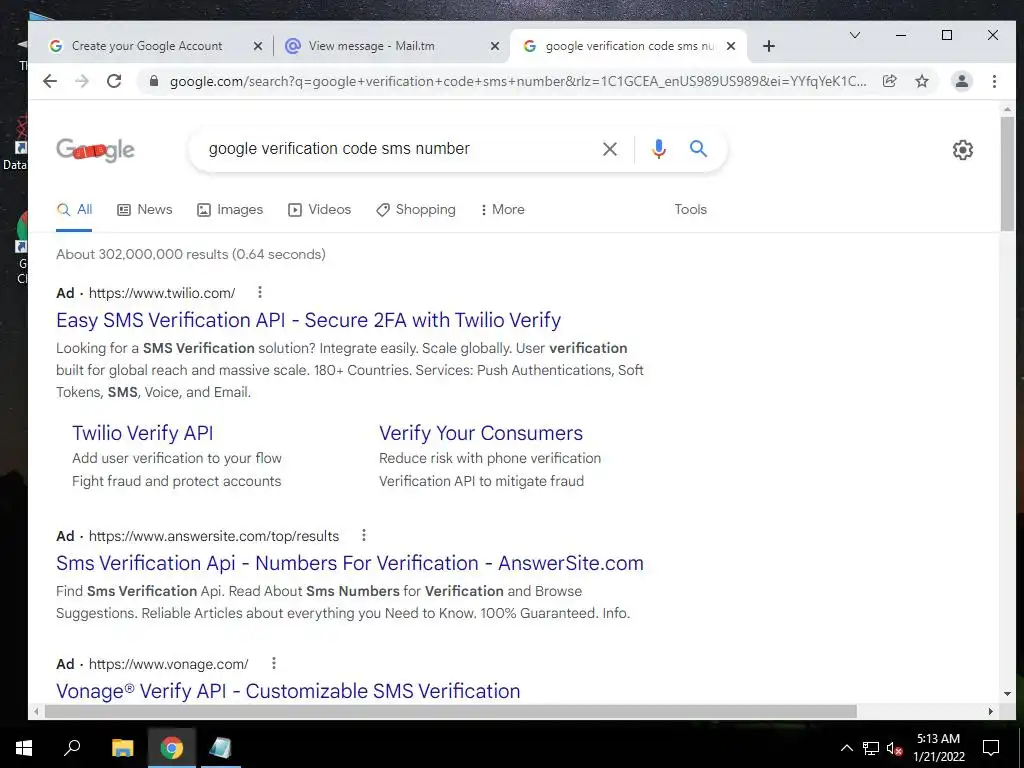Close the Create your Google Account tab

[x=257, y=46]
